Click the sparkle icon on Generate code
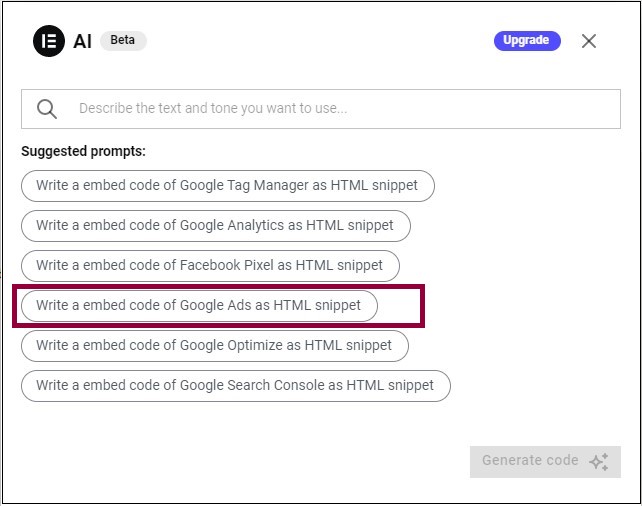The height and width of the screenshot is (506, 642). click(x=599, y=462)
